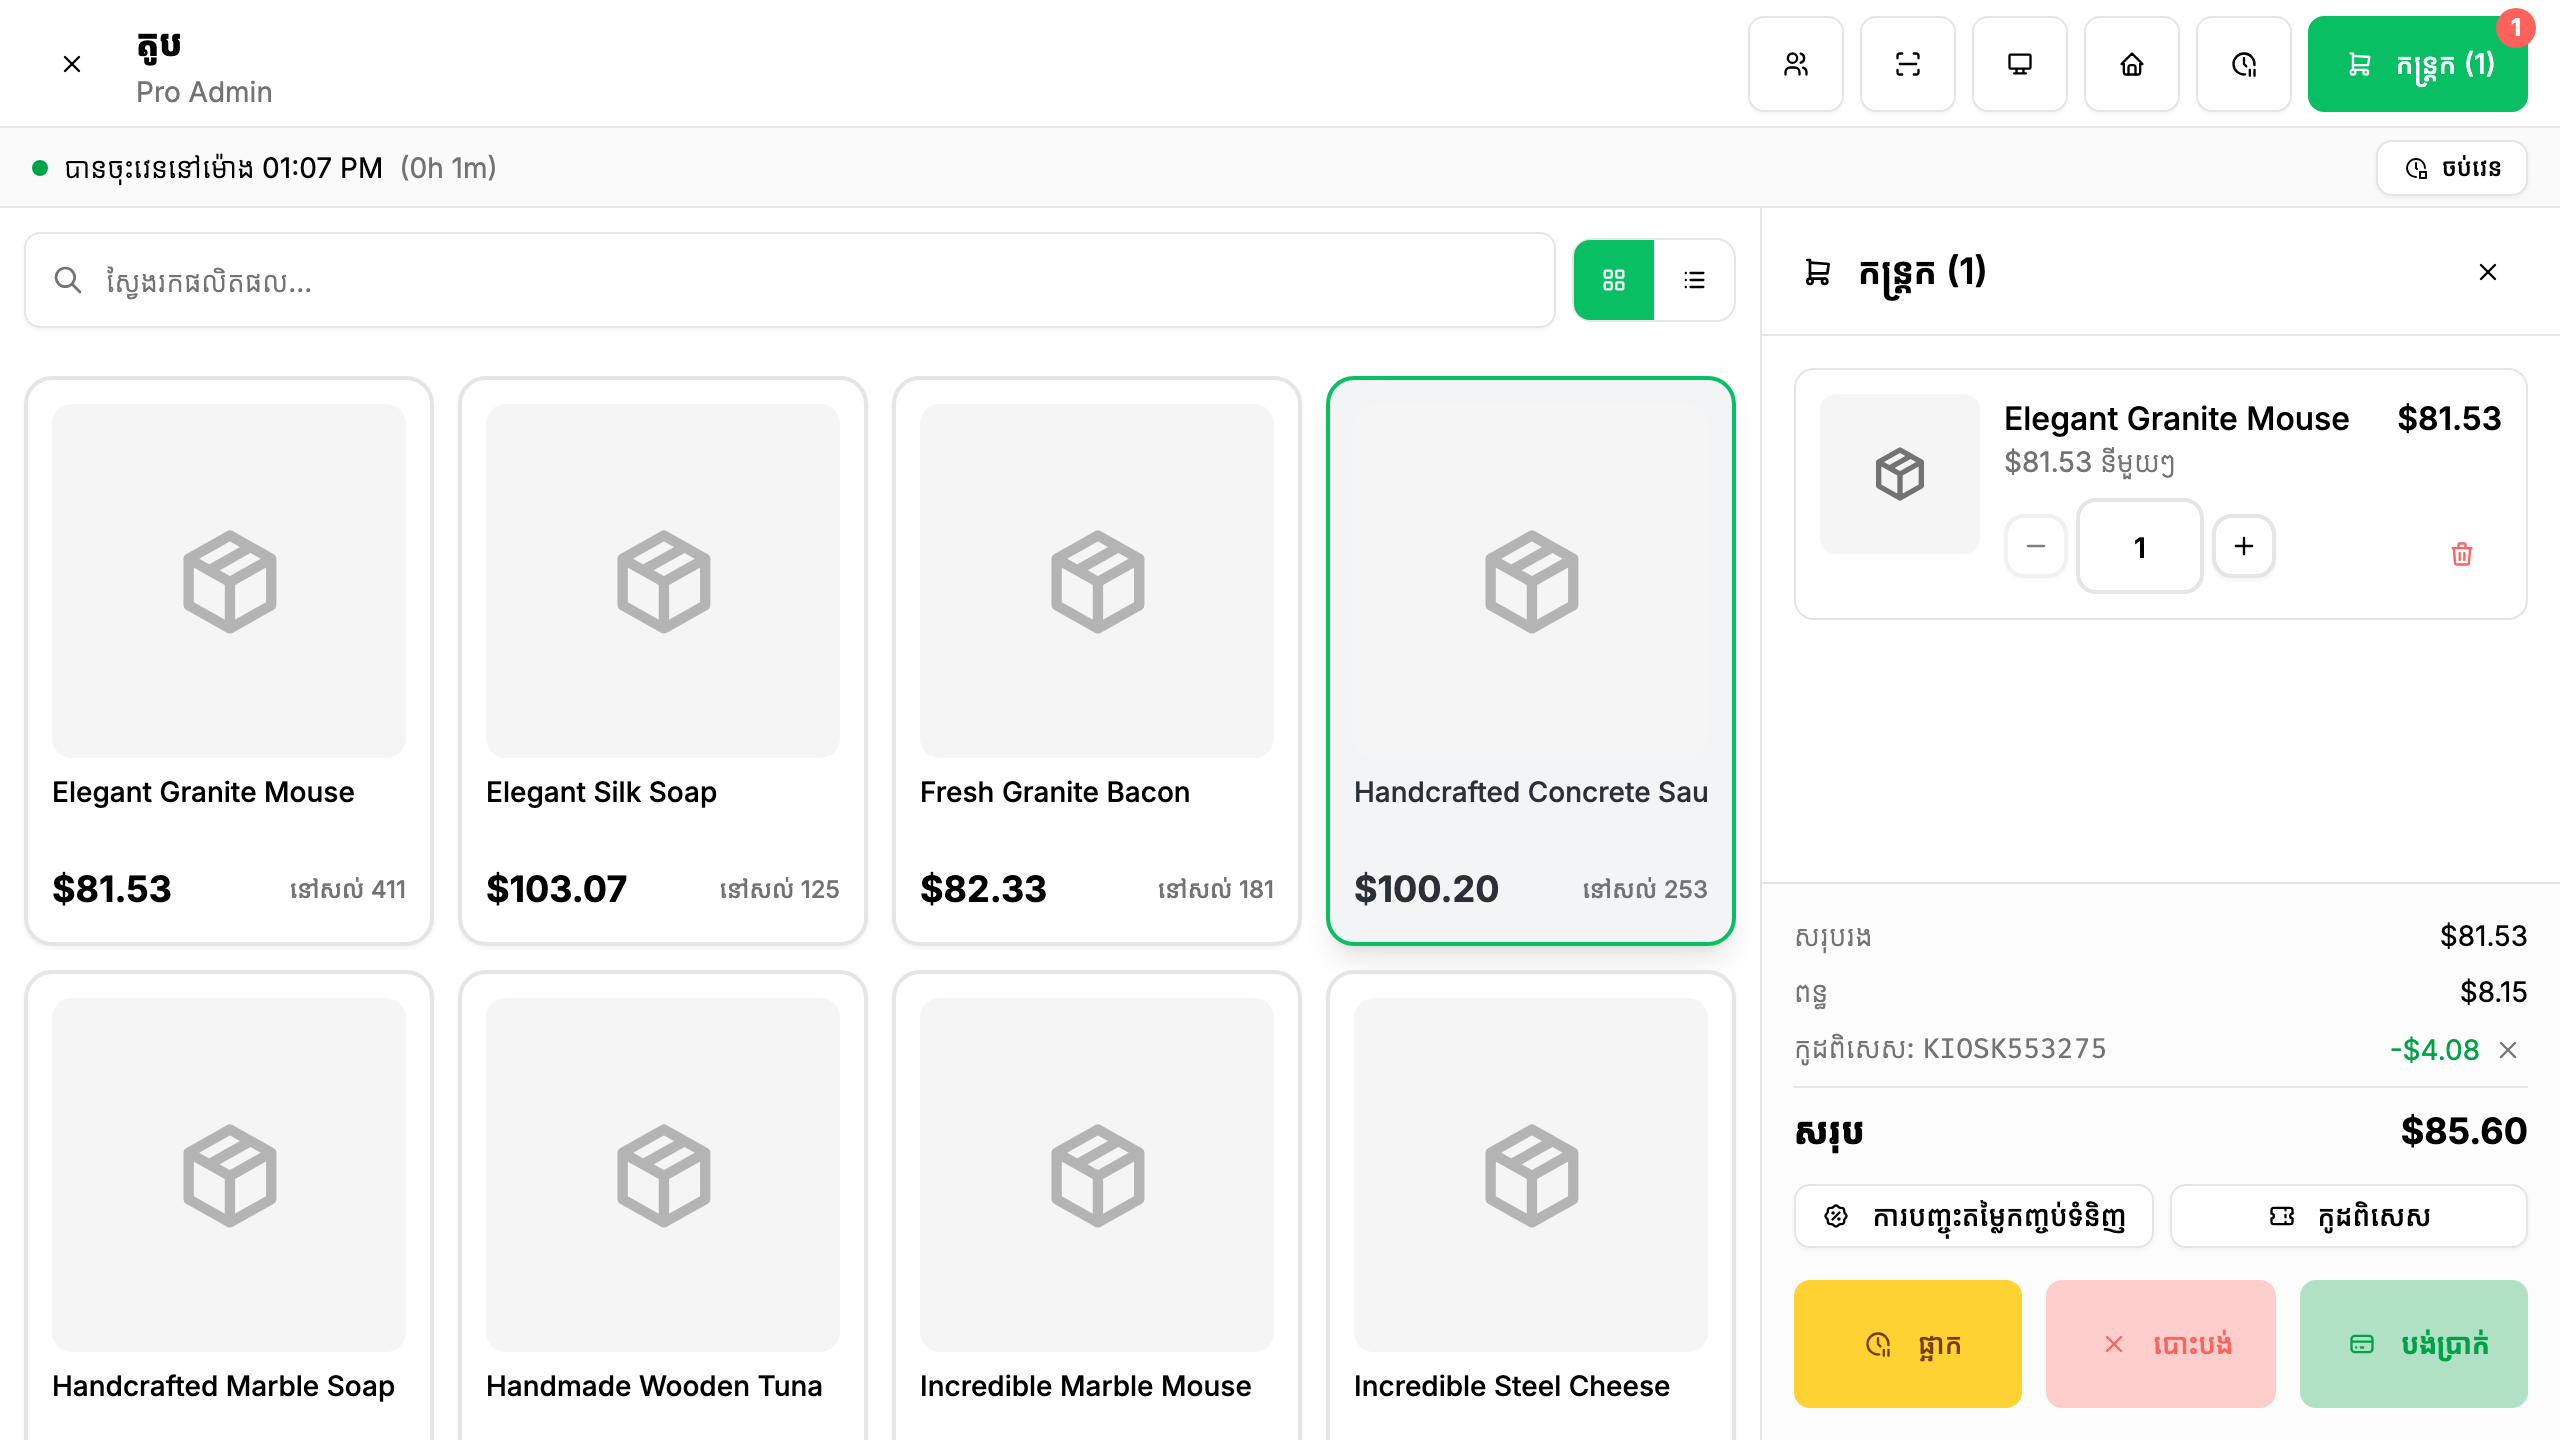This screenshot has width=2560, height=1440.
Task: Click the $100.20 price label
Action: tap(1426, 889)
